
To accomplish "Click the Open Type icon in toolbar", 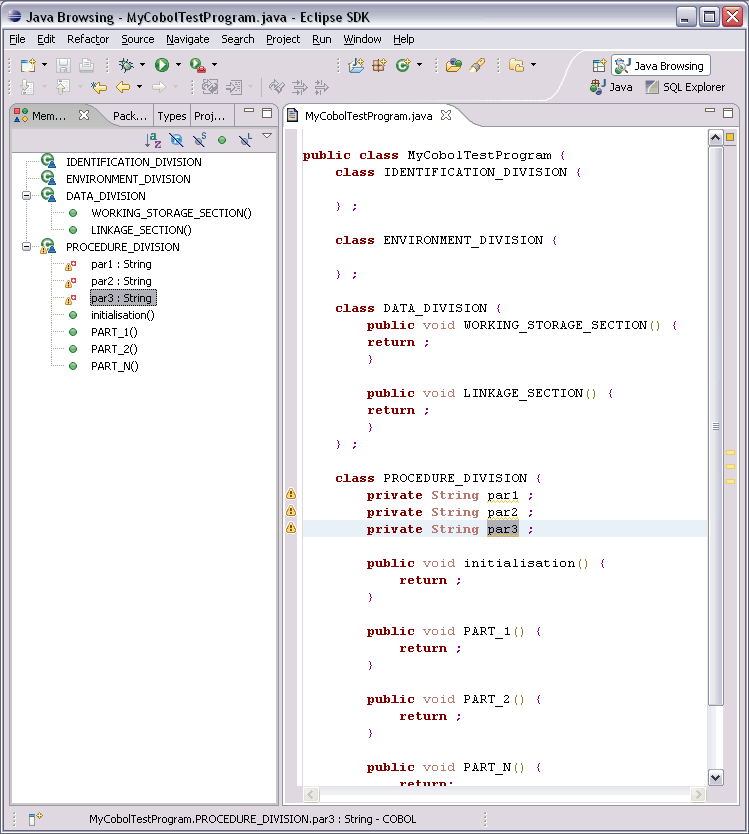I will pos(454,65).
